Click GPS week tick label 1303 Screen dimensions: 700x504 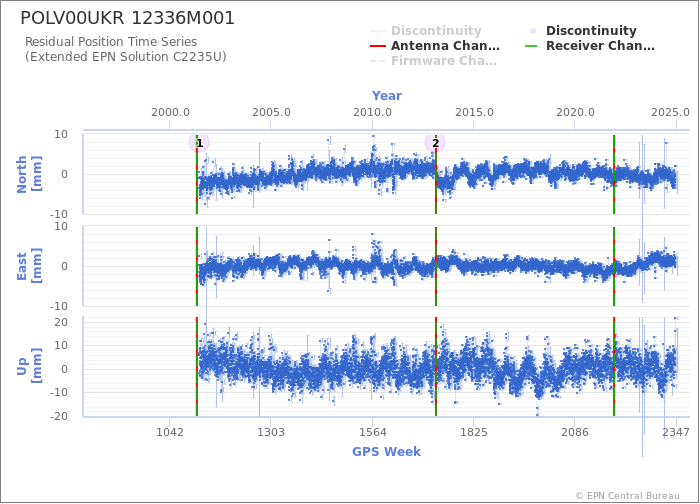(x=271, y=432)
